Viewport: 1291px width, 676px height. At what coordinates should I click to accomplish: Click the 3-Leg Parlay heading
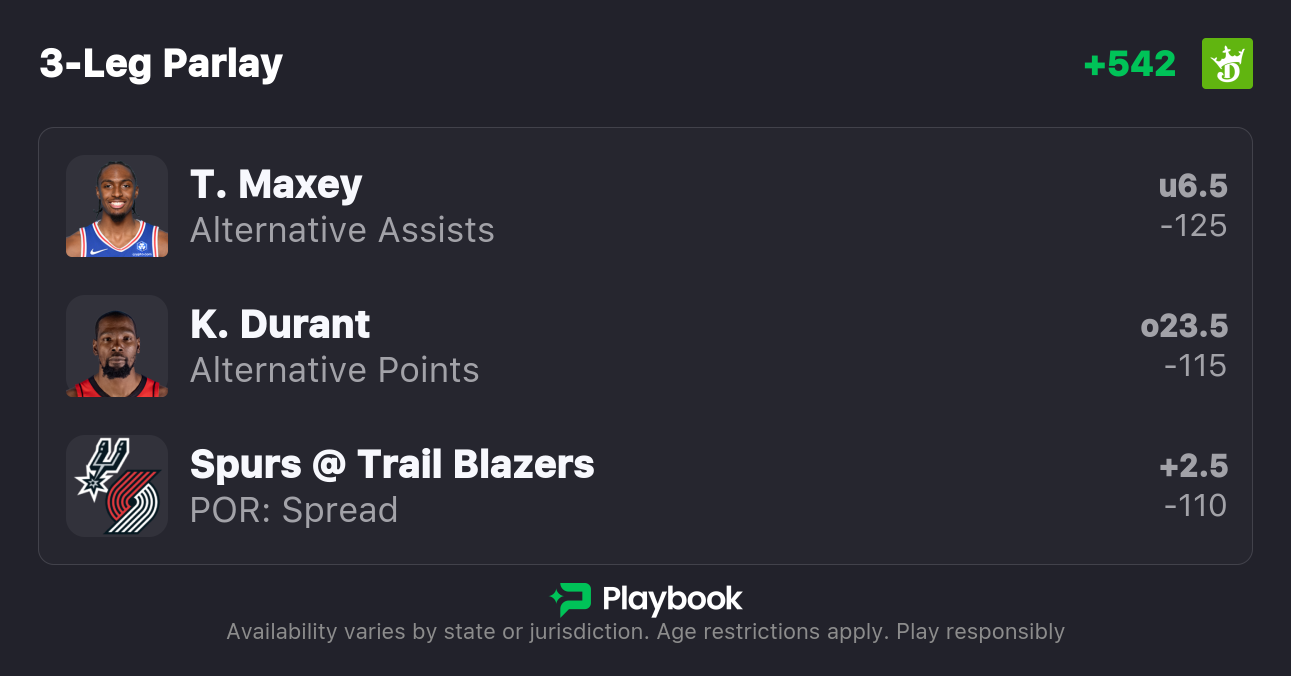[x=161, y=64]
